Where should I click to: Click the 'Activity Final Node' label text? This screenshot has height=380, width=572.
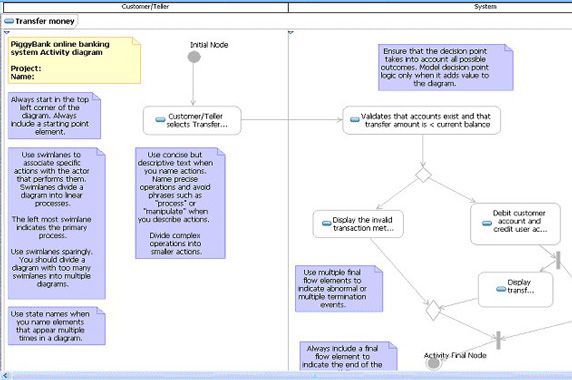pos(455,355)
